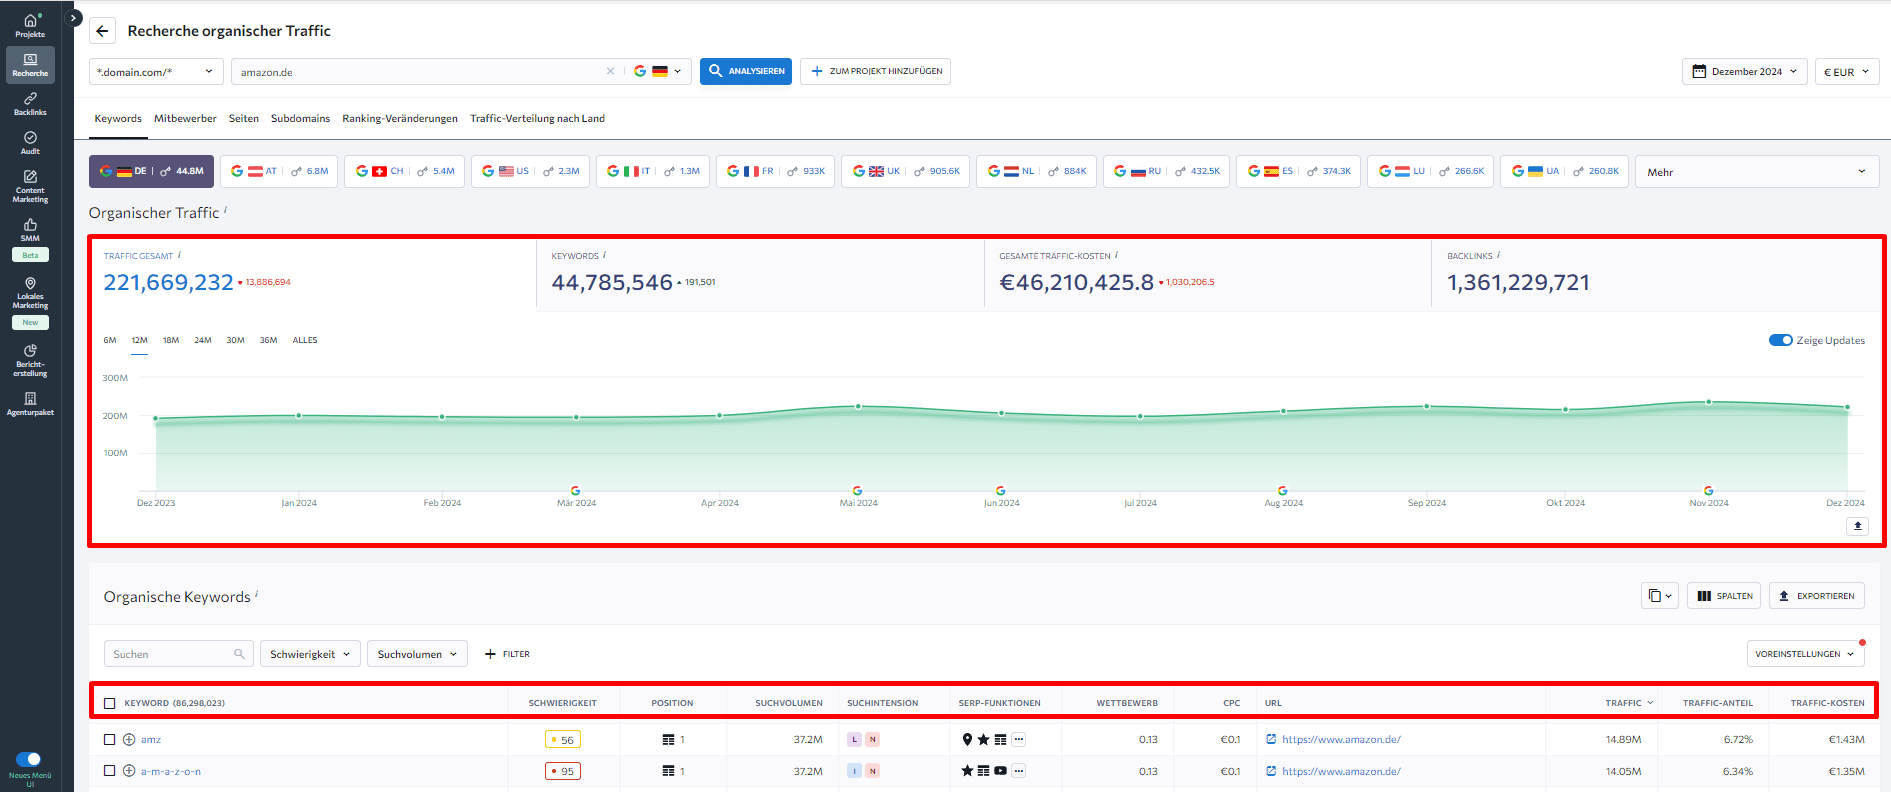Open Lokales Marketing in the sidebar
This screenshot has height=792, width=1891.
point(30,293)
